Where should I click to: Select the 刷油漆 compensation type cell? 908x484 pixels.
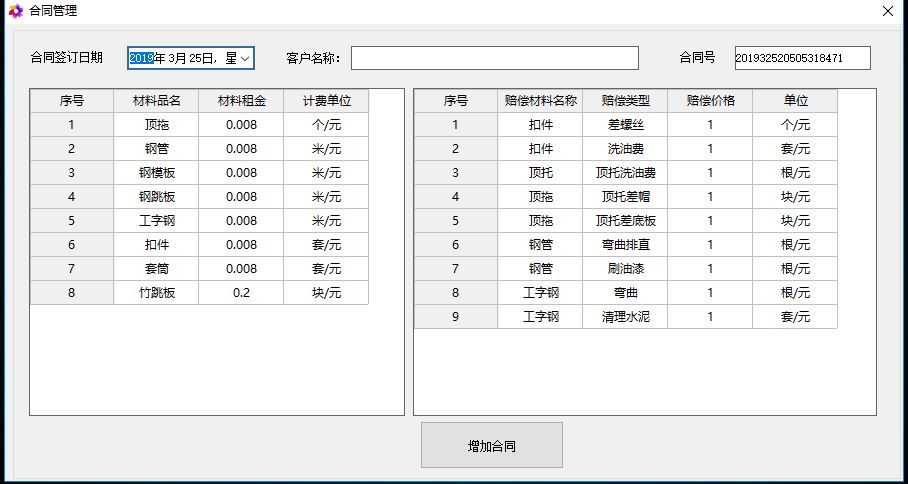coord(625,269)
